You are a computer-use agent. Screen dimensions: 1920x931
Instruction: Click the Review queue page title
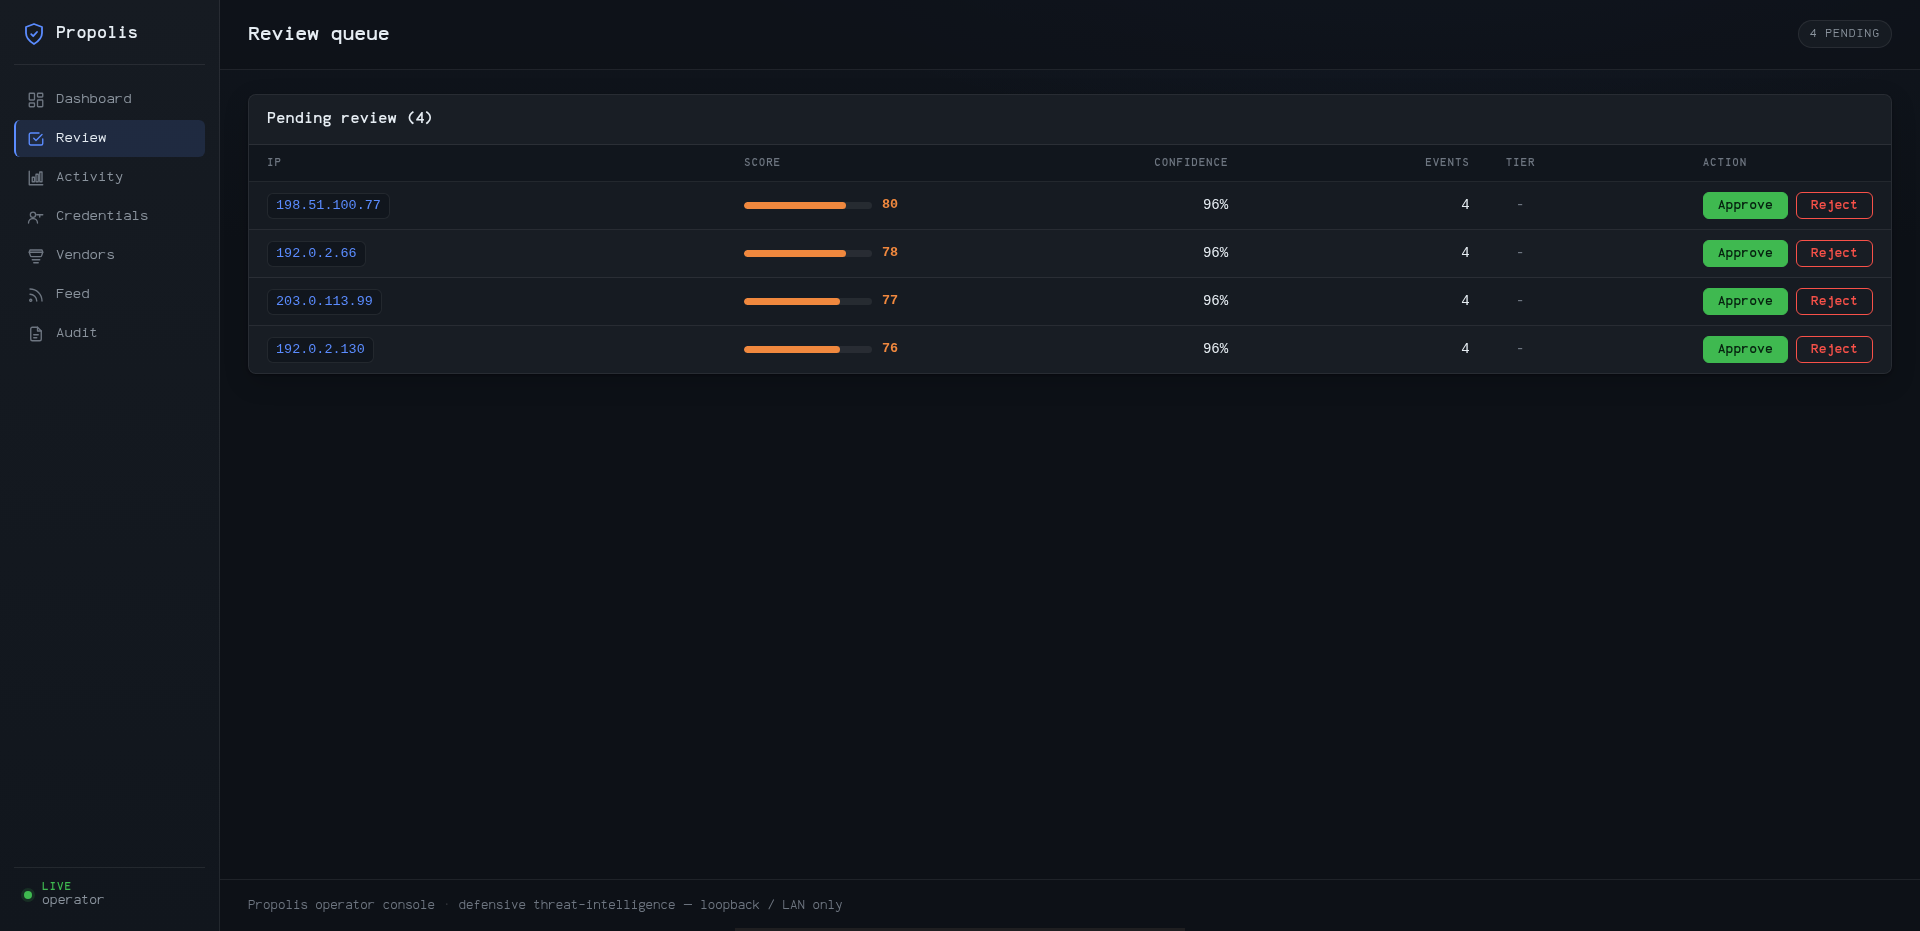318,34
